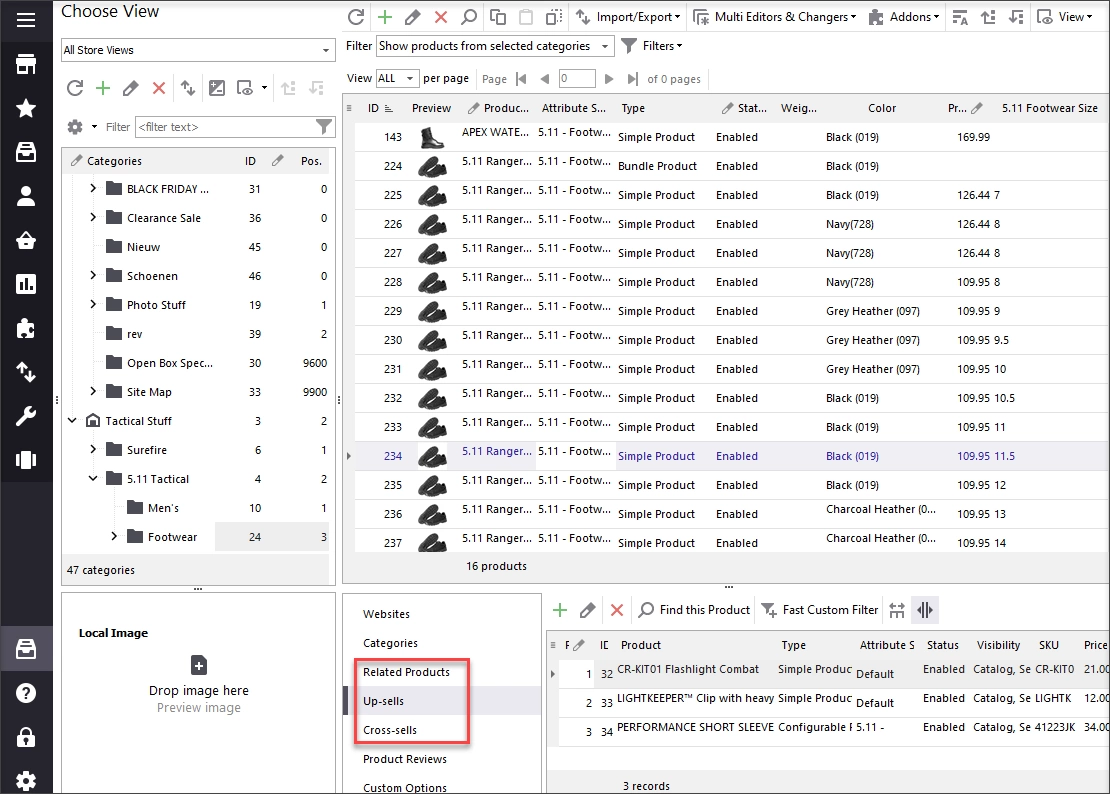Viewport: 1110px width, 794px height.
Task: Select the PERFORMANCE SHORT SLEEVE row
Action: (x=828, y=732)
